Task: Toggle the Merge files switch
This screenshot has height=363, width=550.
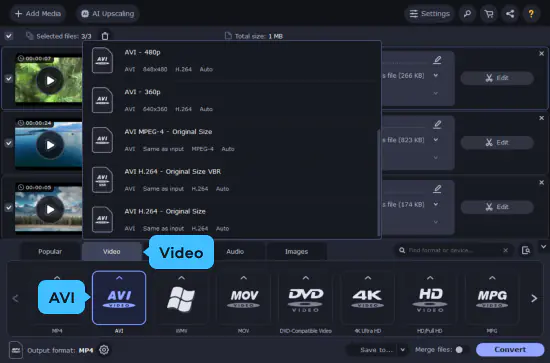Action: (461, 350)
